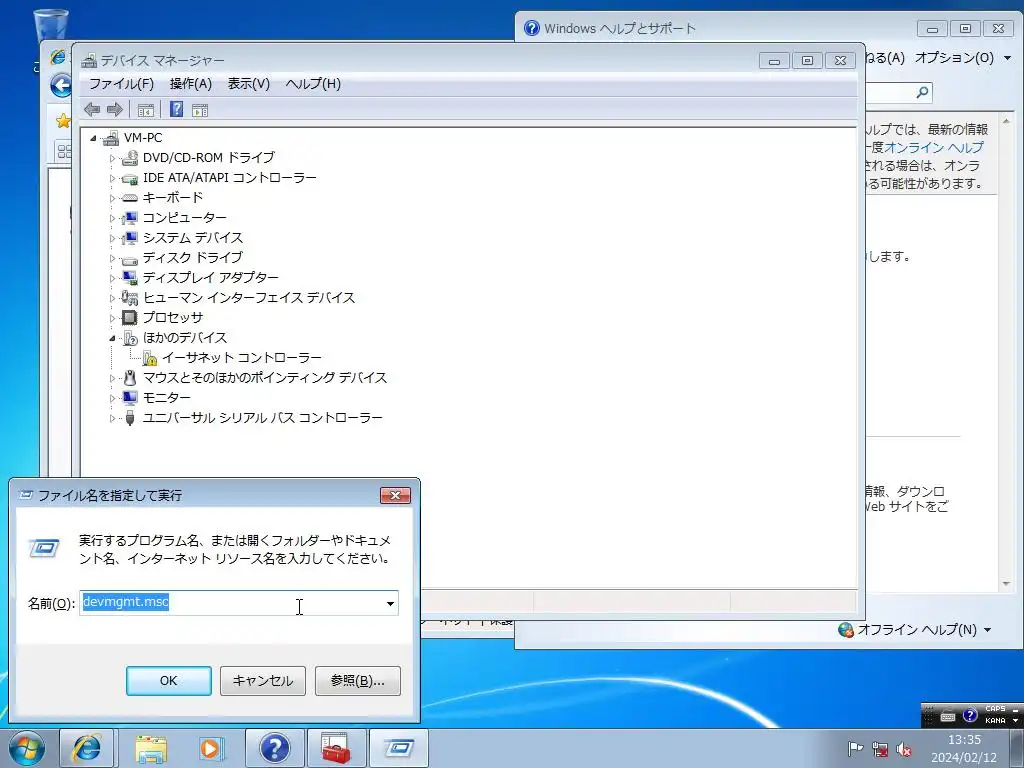This screenshot has width=1024, height=768.
Task: Click the Back arrow in Device Manager toolbar
Action: tap(92, 110)
